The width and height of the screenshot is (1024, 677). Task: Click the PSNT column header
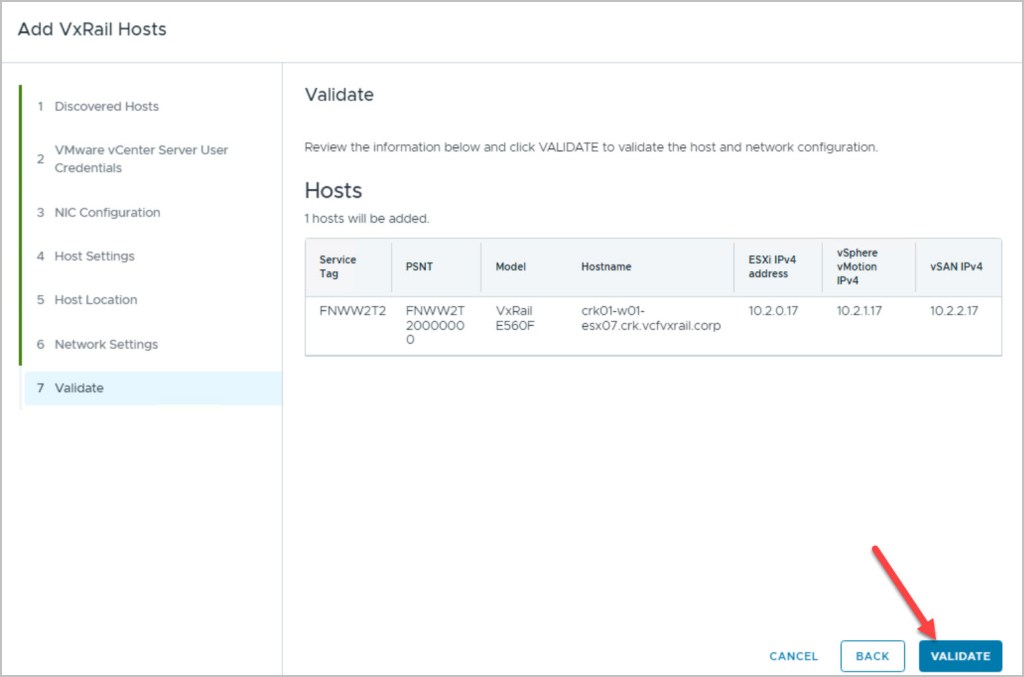coord(420,267)
